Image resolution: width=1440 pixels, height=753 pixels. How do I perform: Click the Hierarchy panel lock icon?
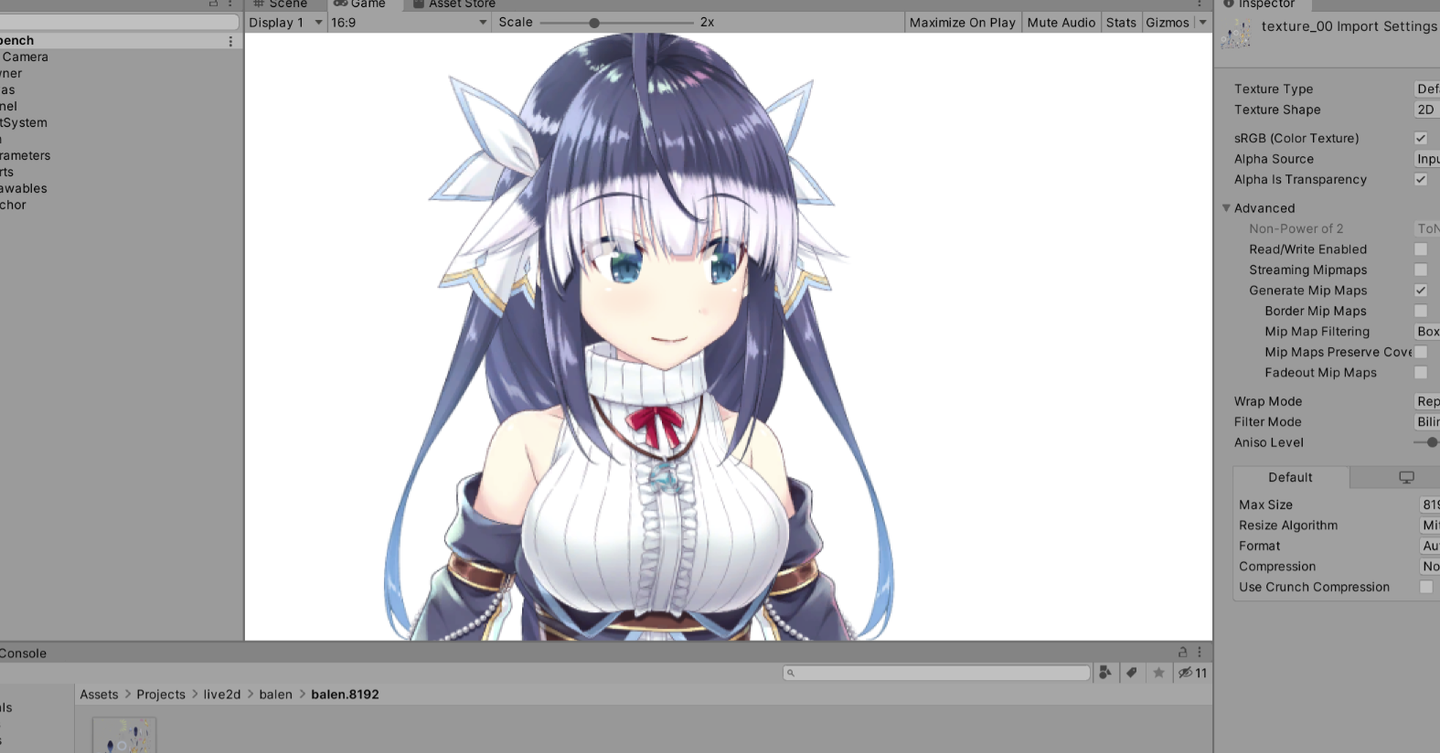coord(213,3)
